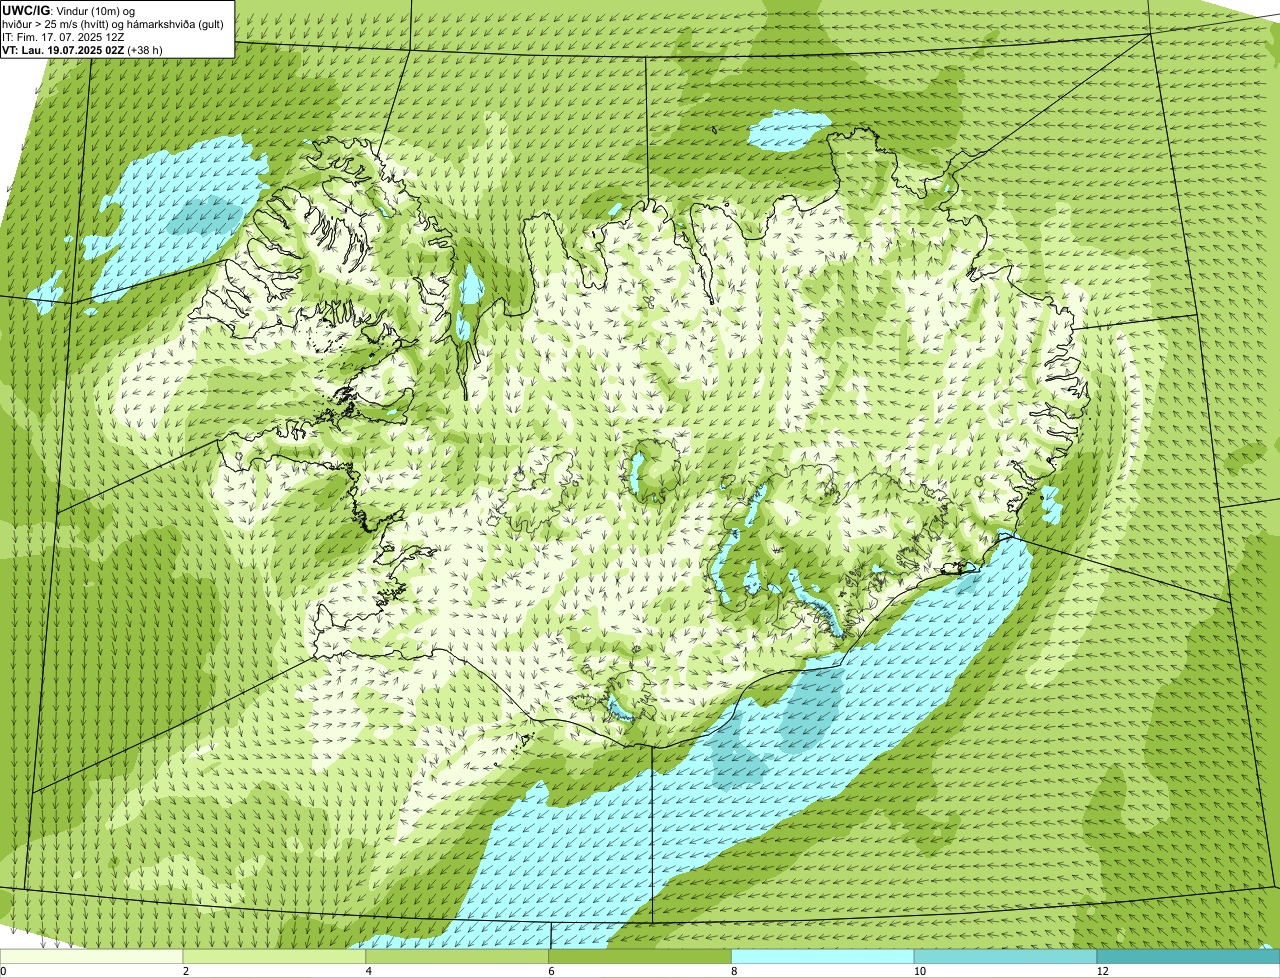Click the 8–10 m/s light cyan color bar segment
1280x978 pixels.
click(x=823, y=956)
